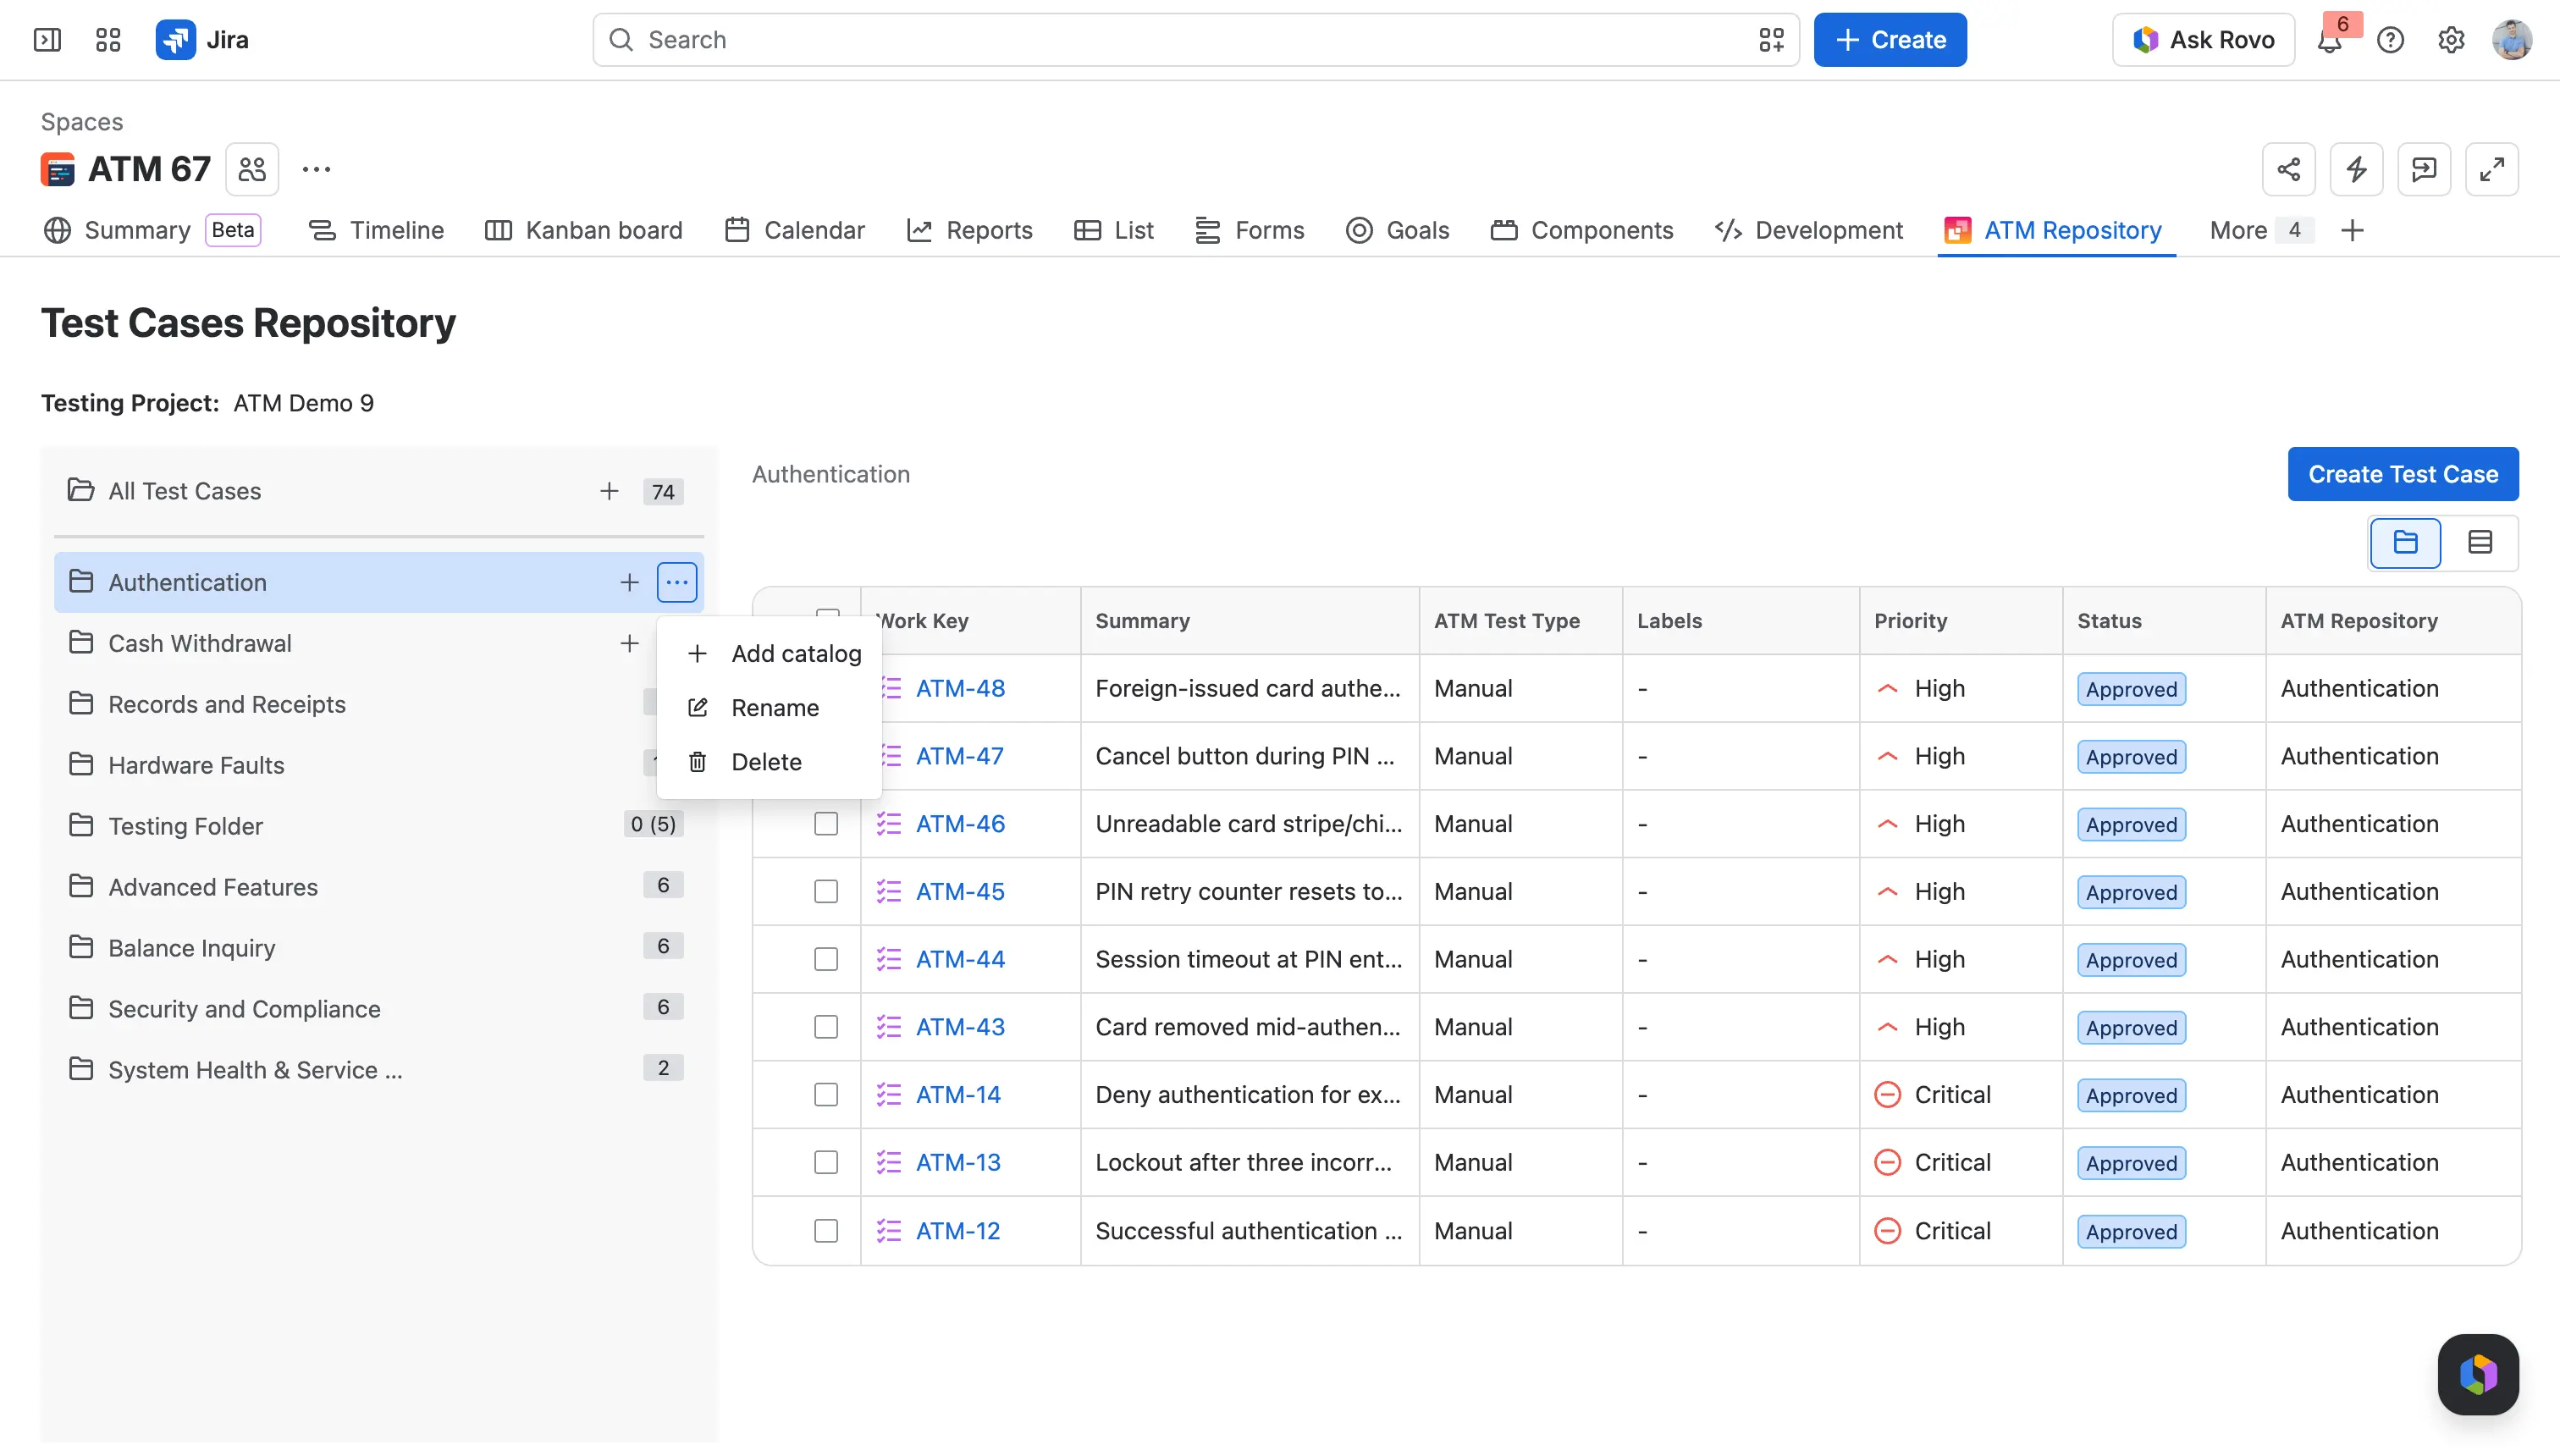Click the Search field

click(1195, 40)
